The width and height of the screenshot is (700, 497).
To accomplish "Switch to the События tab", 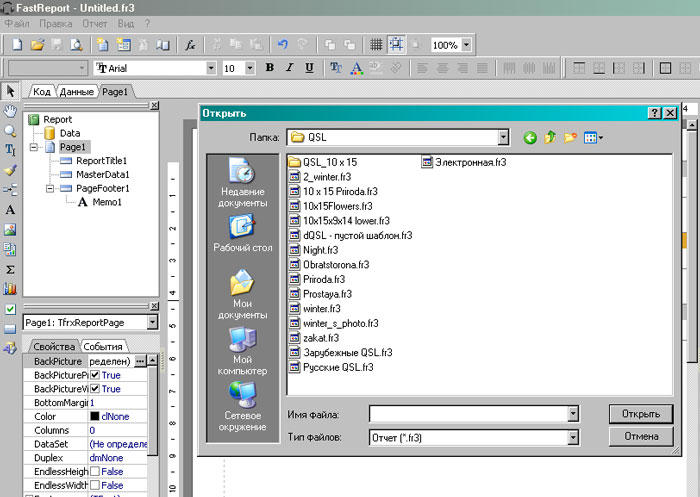I will (x=103, y=347).
